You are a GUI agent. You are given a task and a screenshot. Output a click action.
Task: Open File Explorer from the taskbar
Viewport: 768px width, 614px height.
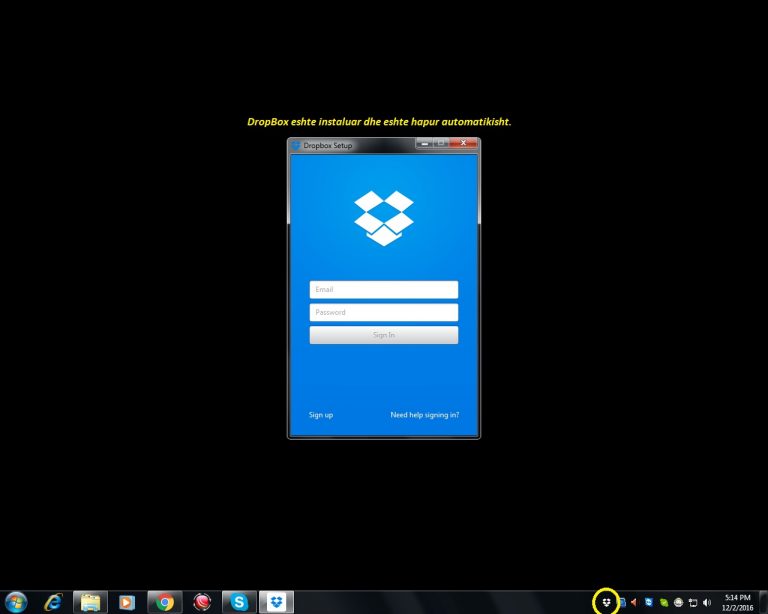90,602
